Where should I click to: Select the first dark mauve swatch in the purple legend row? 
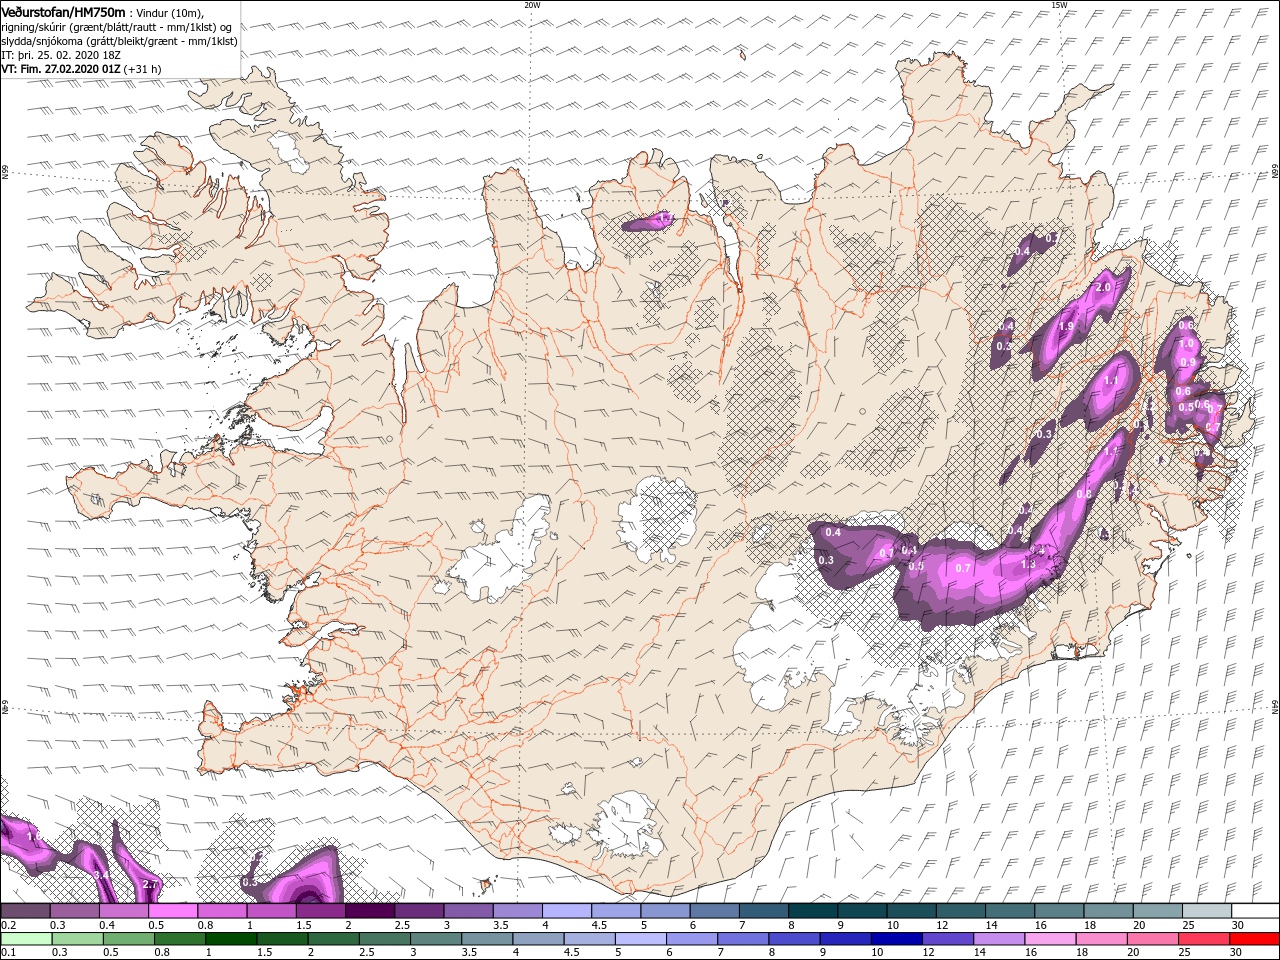tap(25, 911)
